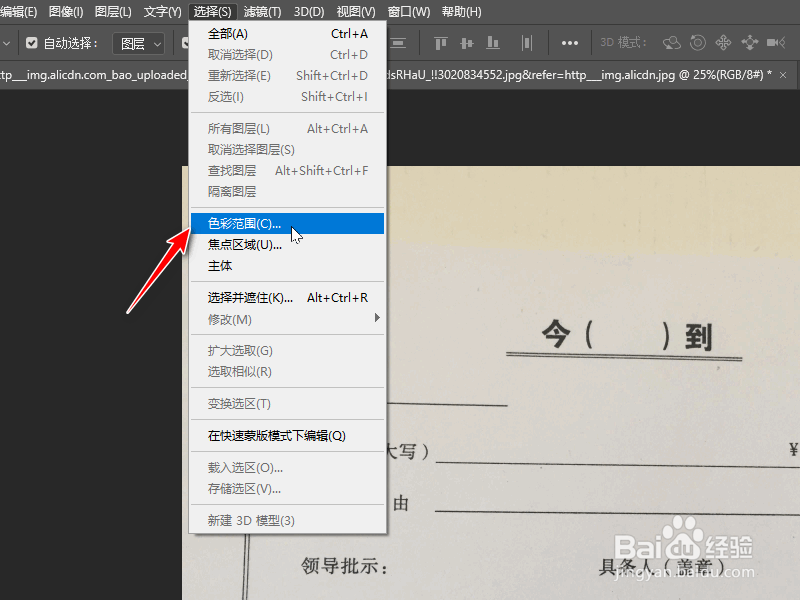Screen dimensions: 800x600
Task: Choose 新建 3D 模型(3) entry
Action: pos(288,521)
